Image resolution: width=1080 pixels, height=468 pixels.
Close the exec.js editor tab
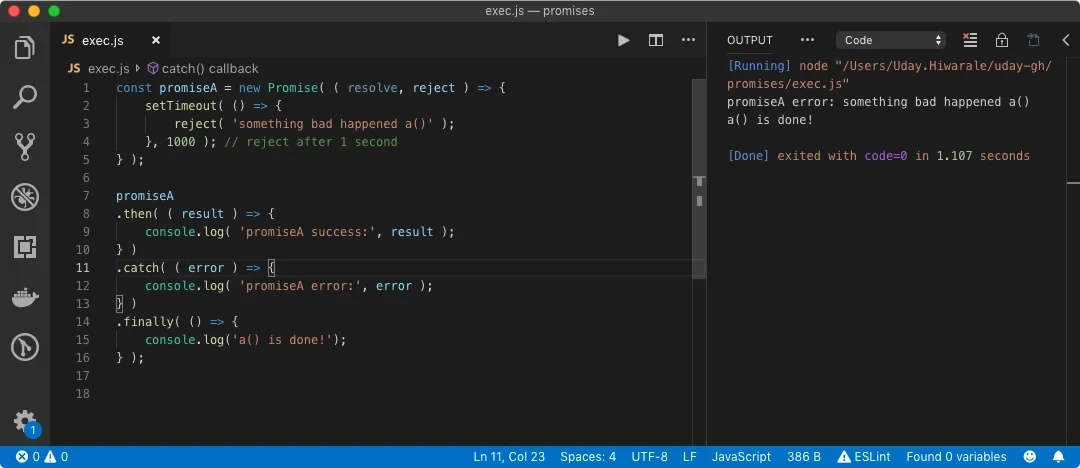(156, 41)
